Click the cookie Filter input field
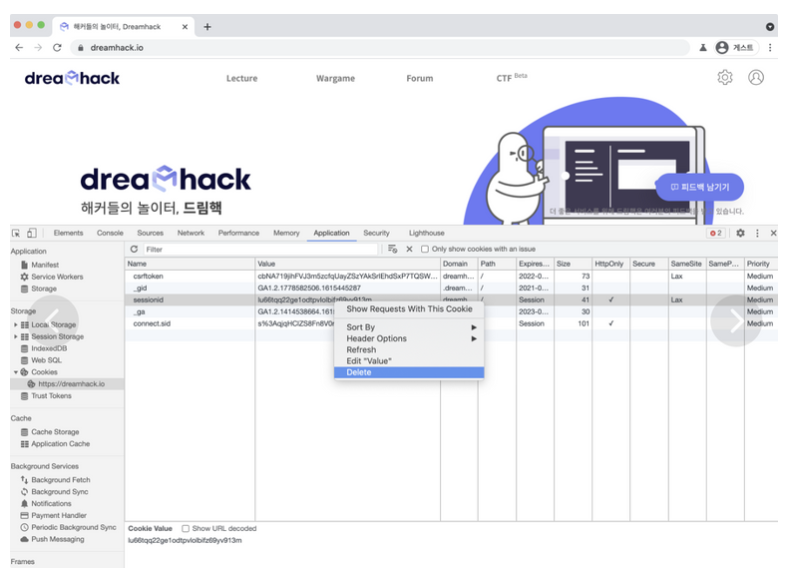Image resolution: width=800 pixels, height=586 pixels. click(x=260, y=249)
